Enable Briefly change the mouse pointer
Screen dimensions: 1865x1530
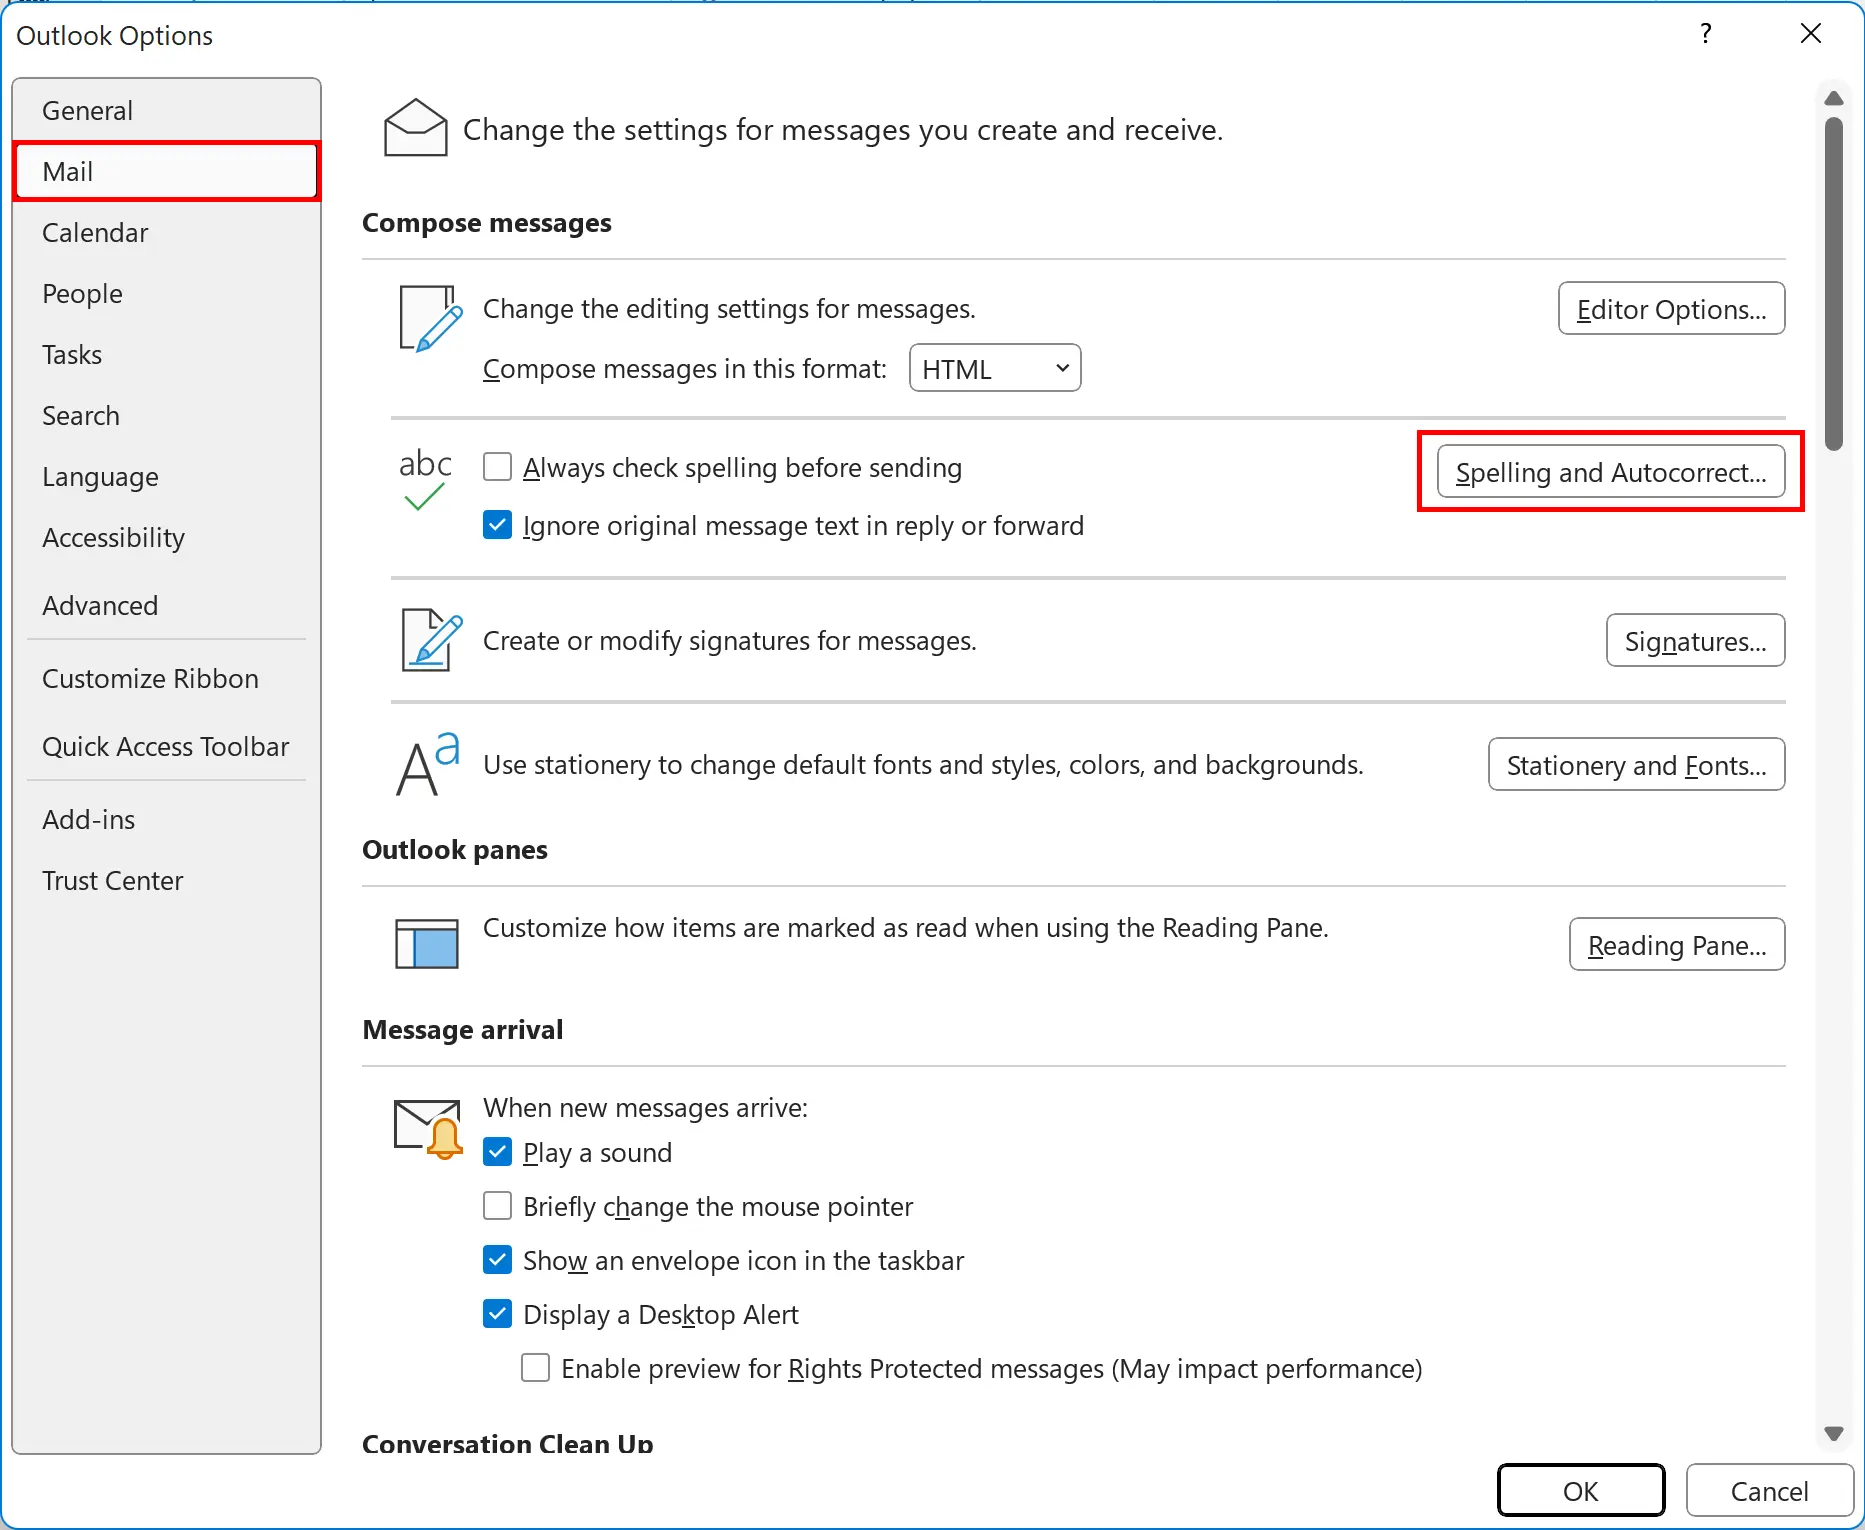pos(497,1206)
